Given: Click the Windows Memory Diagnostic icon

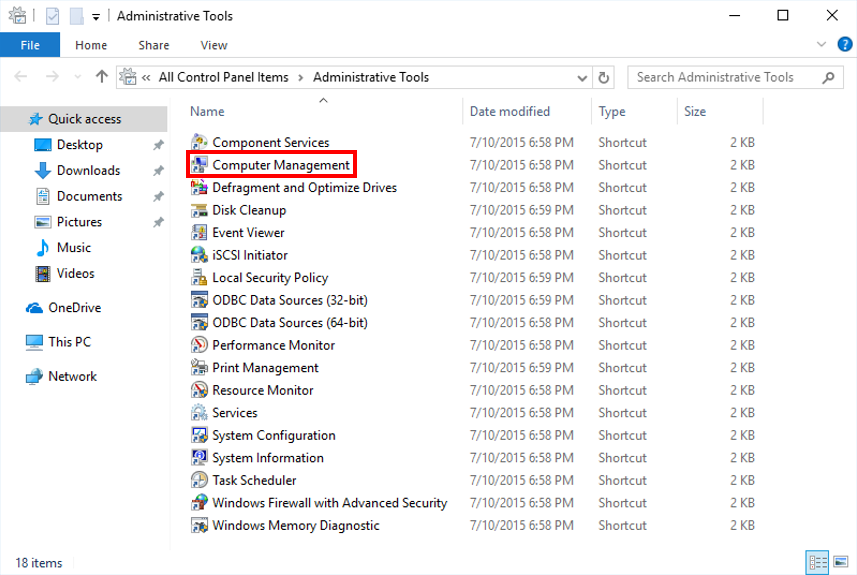Looking at the screenshot, I should pos(199,525).
